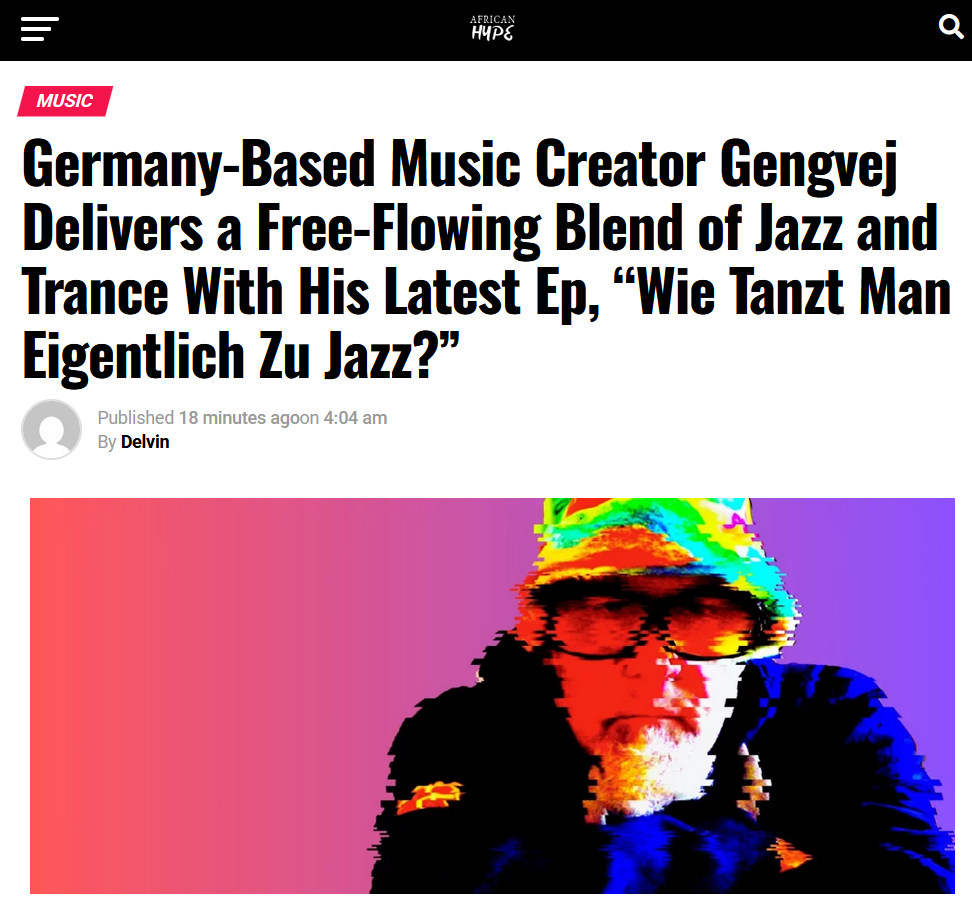The image size is (972, 897).
Task: Click author name Delvin
Action: [145, 442]
